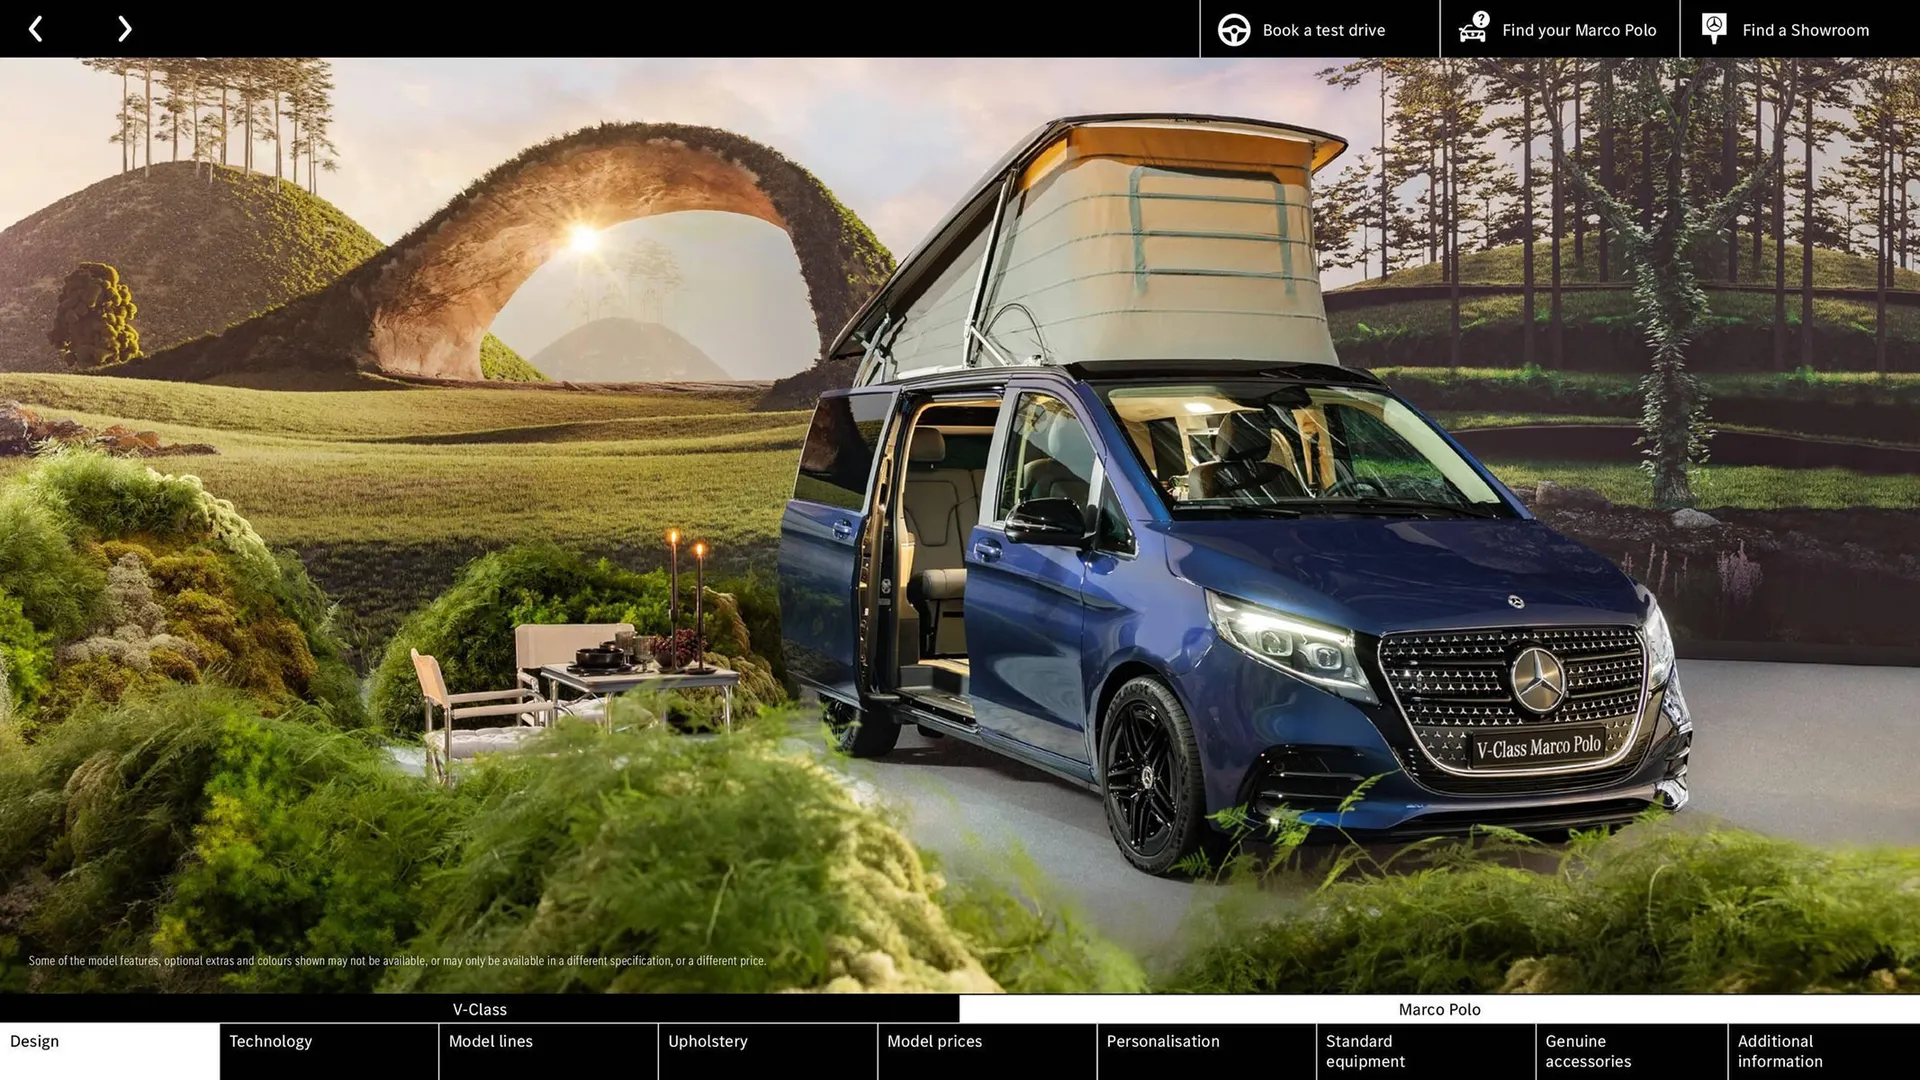Click the showroom location pin icon

pyautogui.click(x=1713, y=28)
